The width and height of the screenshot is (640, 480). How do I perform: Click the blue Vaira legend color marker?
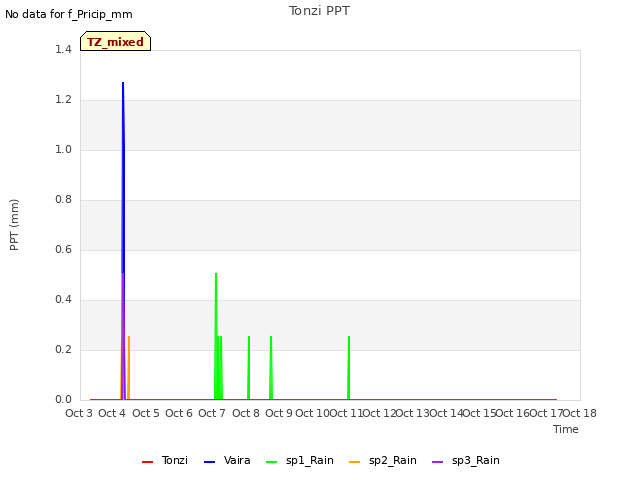(x=209, y=462)
